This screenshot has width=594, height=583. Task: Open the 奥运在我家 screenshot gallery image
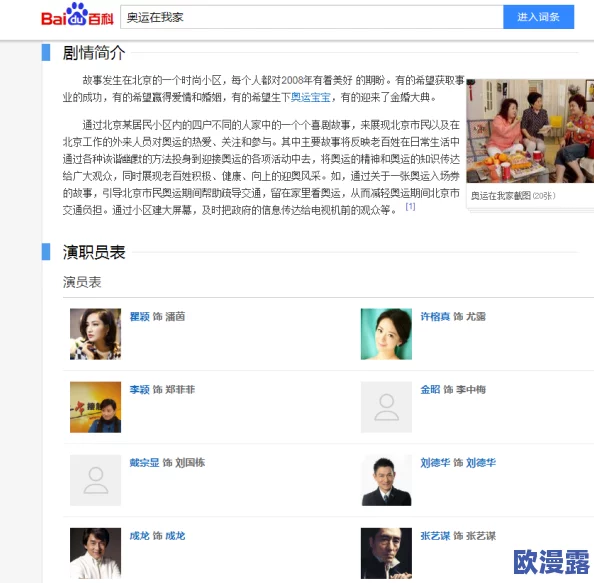(530, 131)
